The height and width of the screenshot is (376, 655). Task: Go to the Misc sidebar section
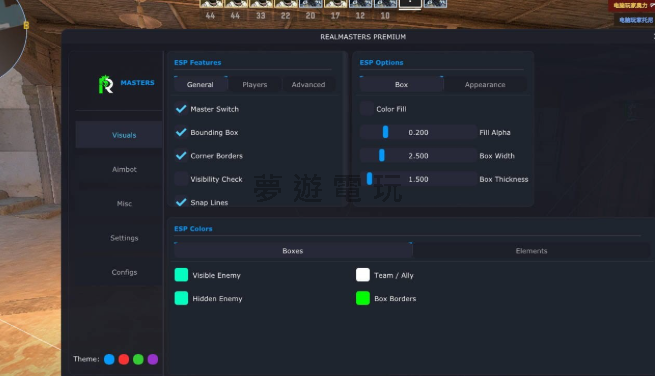[119, 203]
